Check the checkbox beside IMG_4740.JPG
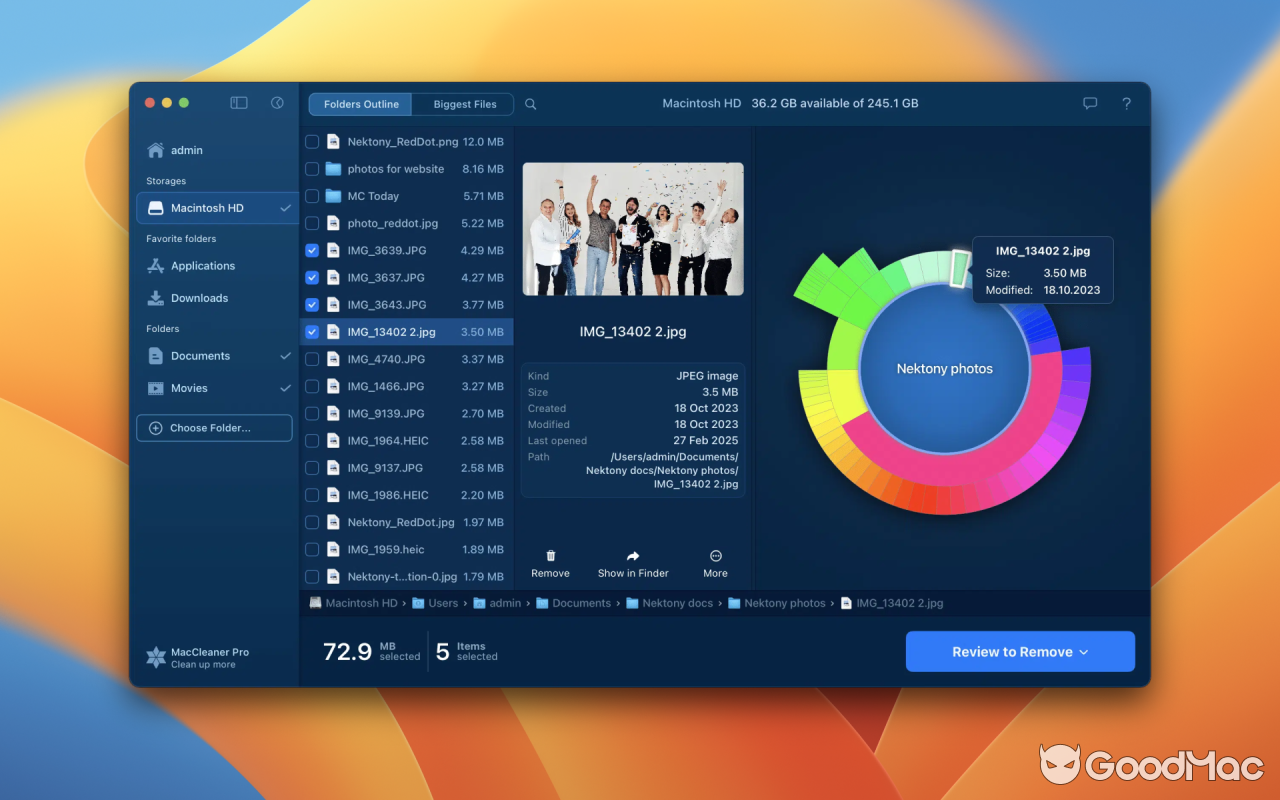Screen dimensions: 1280x800 tap(312, 358)
